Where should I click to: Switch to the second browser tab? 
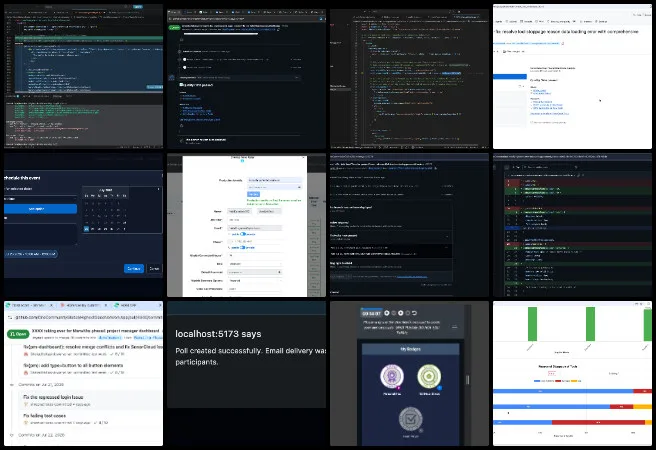tap(83, 305)
